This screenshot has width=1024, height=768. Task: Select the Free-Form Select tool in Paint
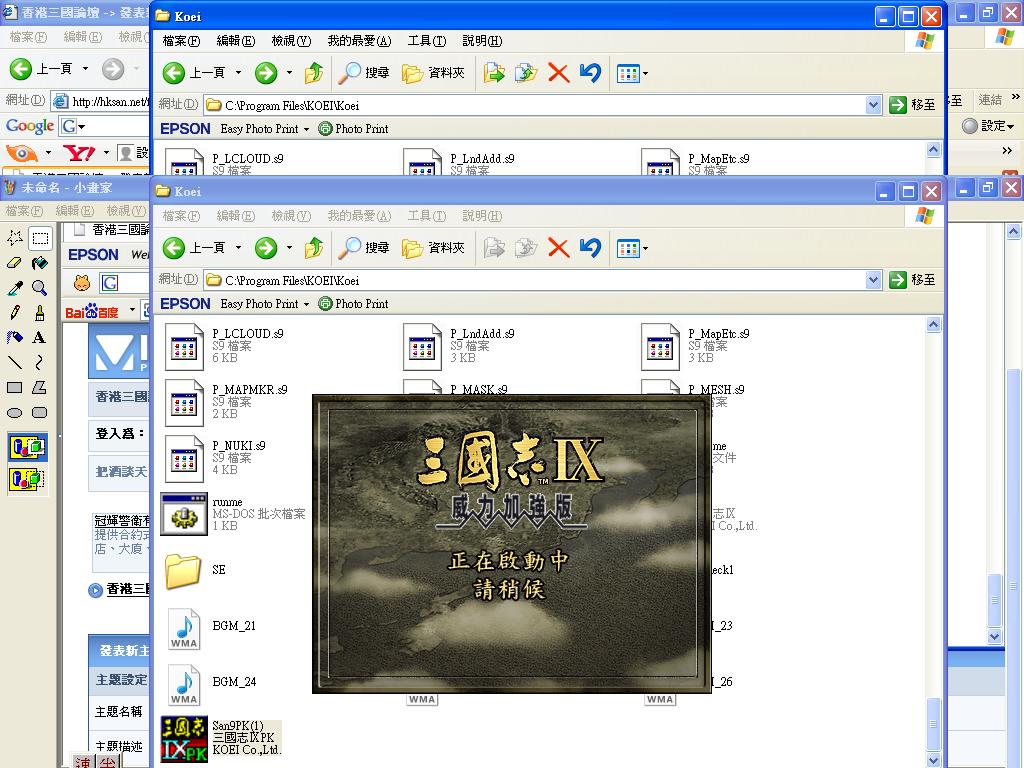pyautogui.click(x=15, y=238)
